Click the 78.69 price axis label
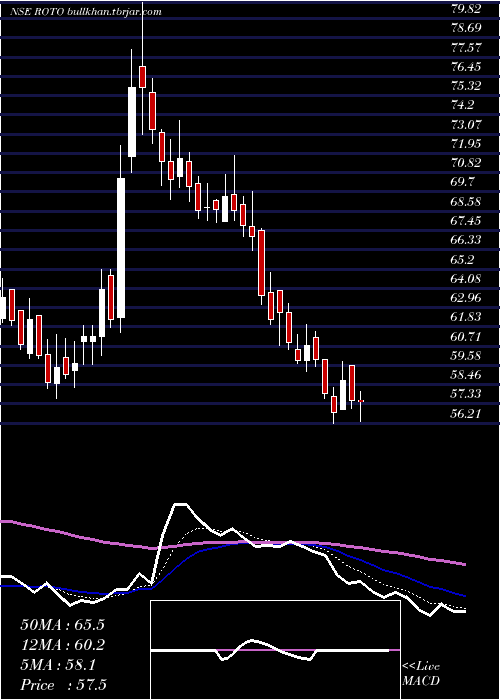 click(x=467, y=28)
